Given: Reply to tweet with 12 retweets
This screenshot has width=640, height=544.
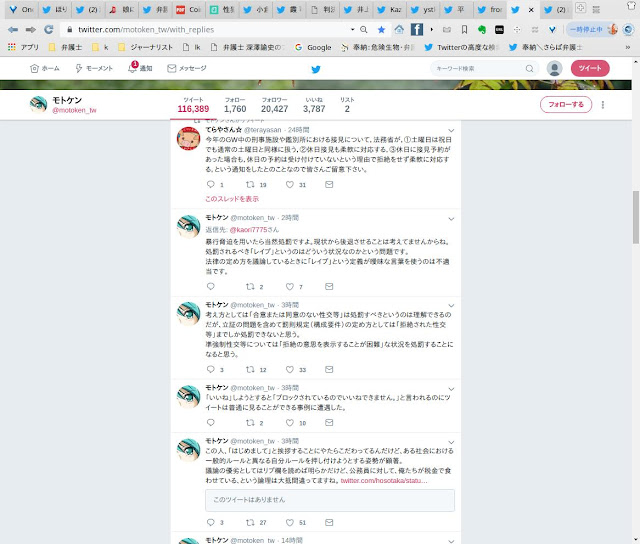Looking at the screenshot, I should click(211, 369).
